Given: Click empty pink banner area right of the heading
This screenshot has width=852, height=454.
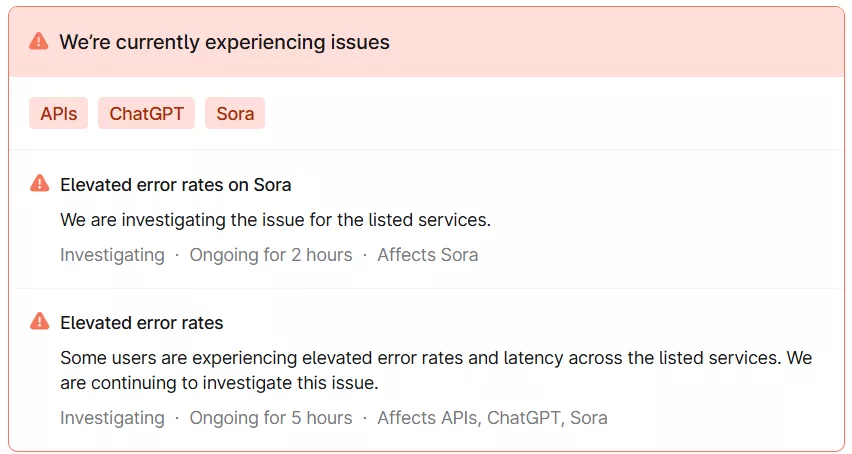Looking at the screenshot, I should tap(620, 42).
